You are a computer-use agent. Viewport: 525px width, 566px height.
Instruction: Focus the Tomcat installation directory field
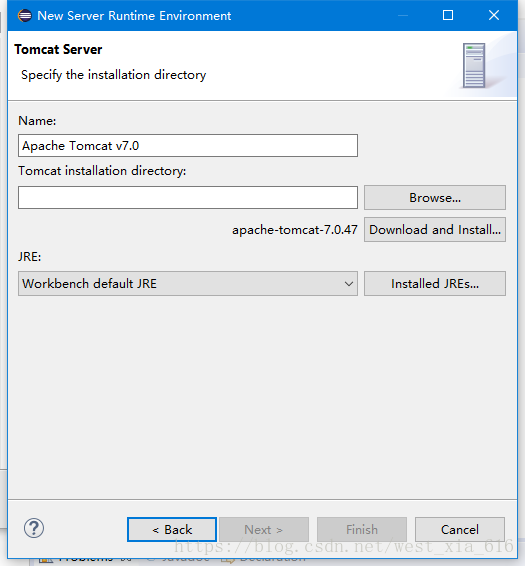point(188,197)
